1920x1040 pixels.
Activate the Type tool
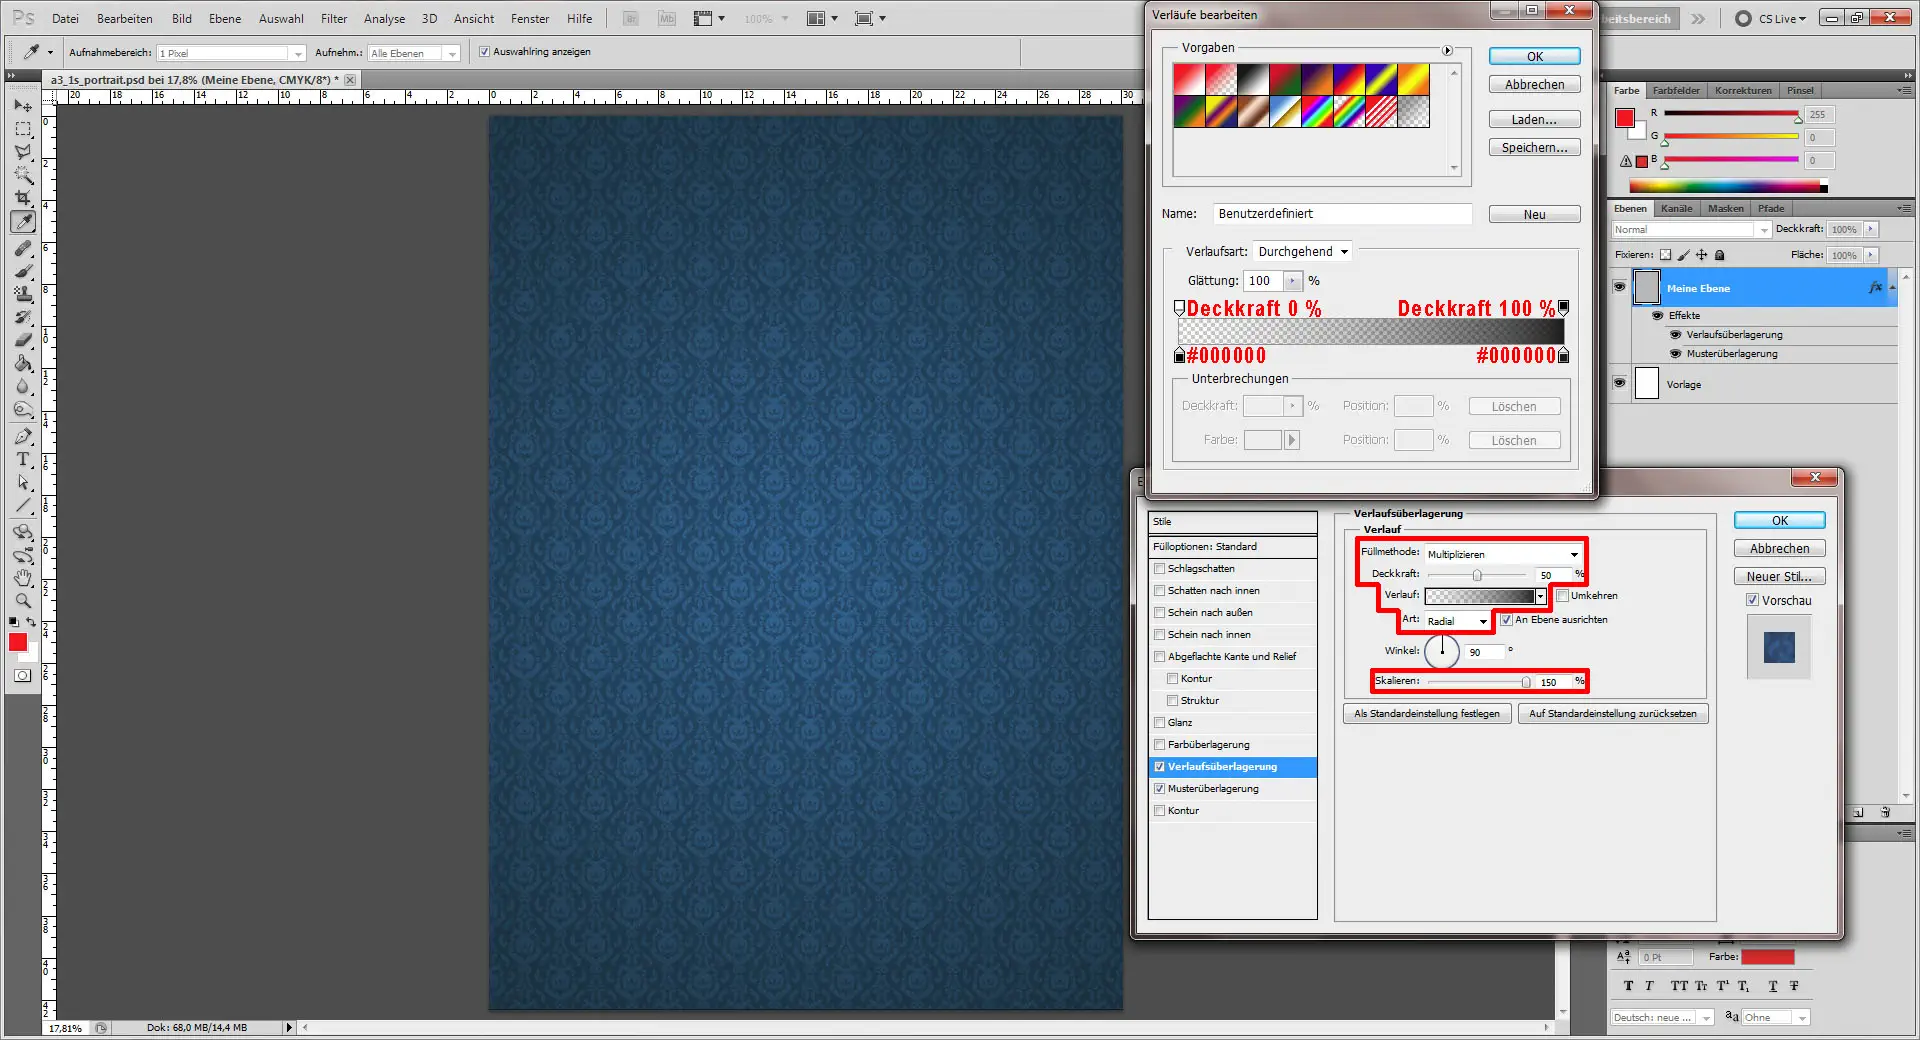(22, 460)
